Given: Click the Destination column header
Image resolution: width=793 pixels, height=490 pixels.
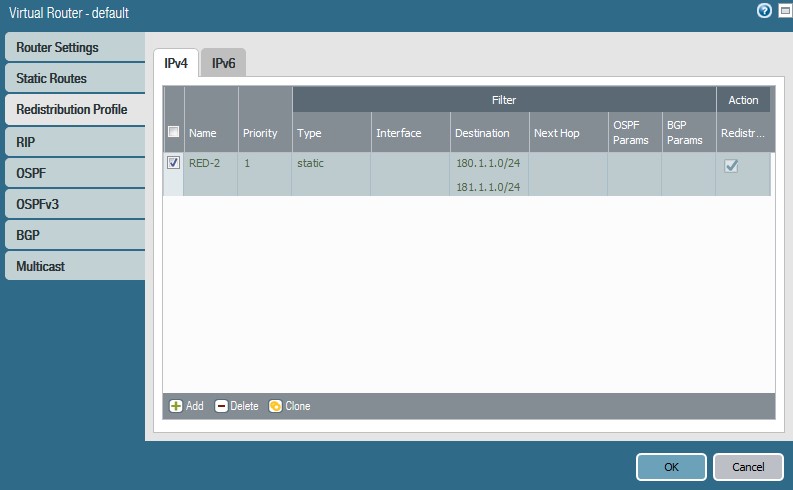Looking at the screenshot, I should tap(490, 132).
